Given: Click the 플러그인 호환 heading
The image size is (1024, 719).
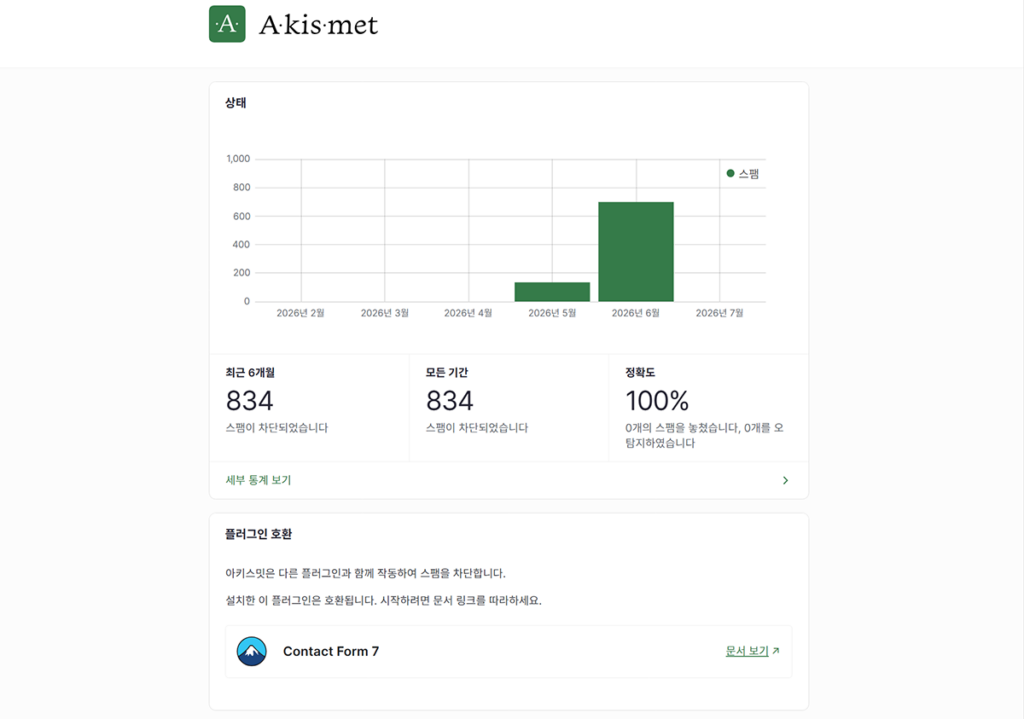Looking at the screenshot, I should click(259, 534).
